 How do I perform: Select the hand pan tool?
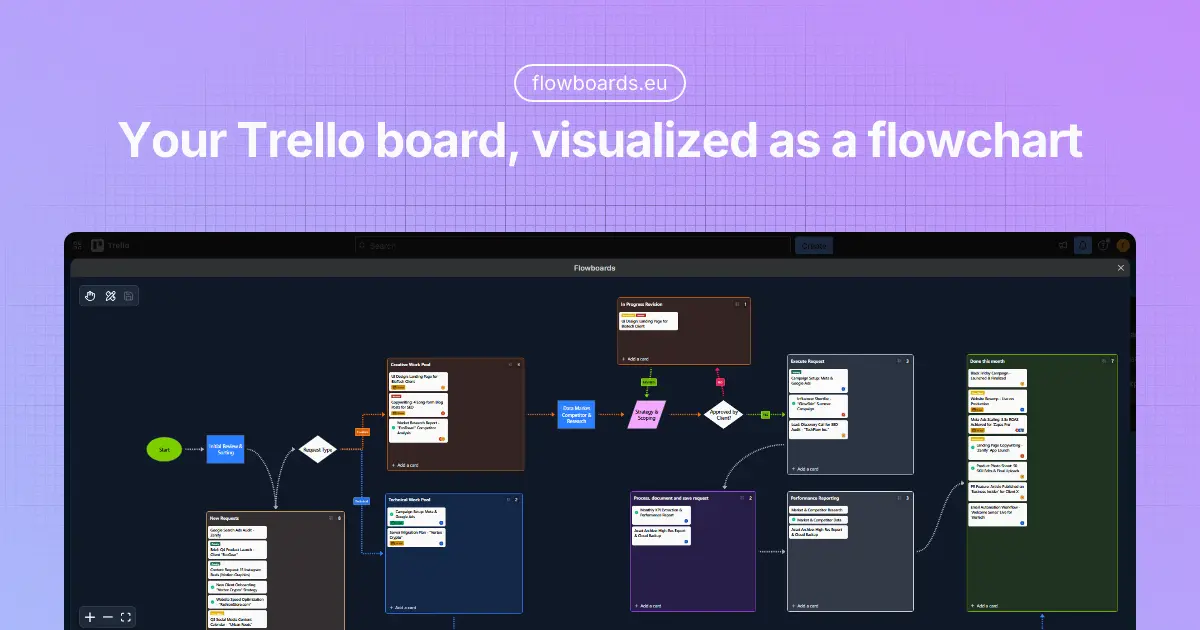[91, 296]
